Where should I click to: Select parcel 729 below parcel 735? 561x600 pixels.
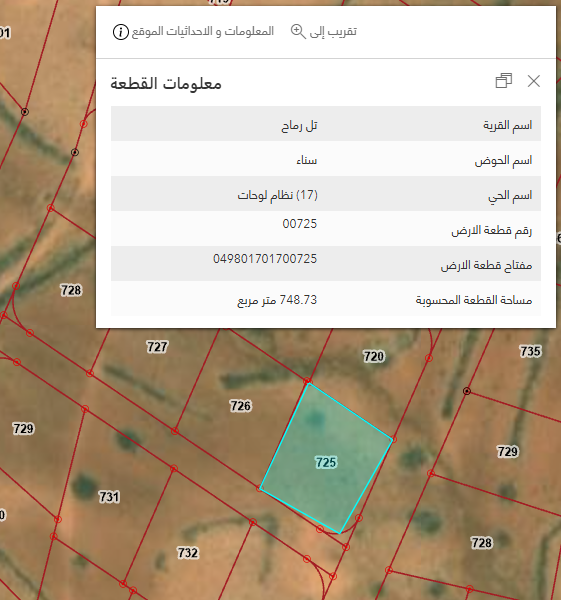click(507, 452)
